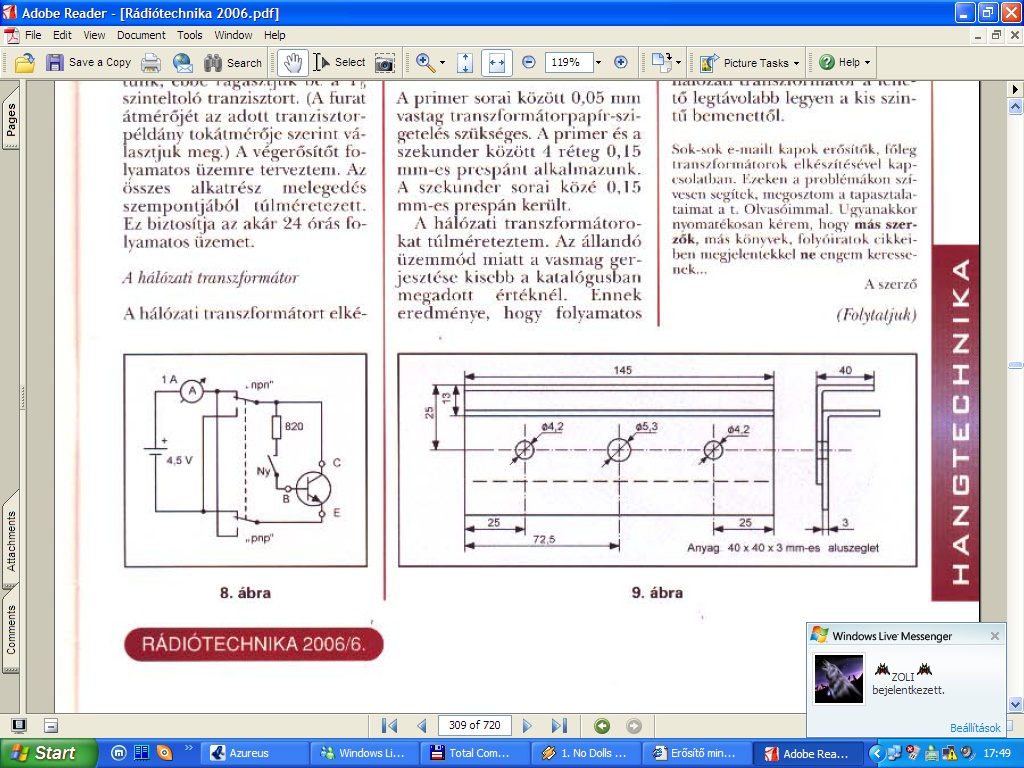Restore the inner document window

pyautogui.click(x=996, y=35)
